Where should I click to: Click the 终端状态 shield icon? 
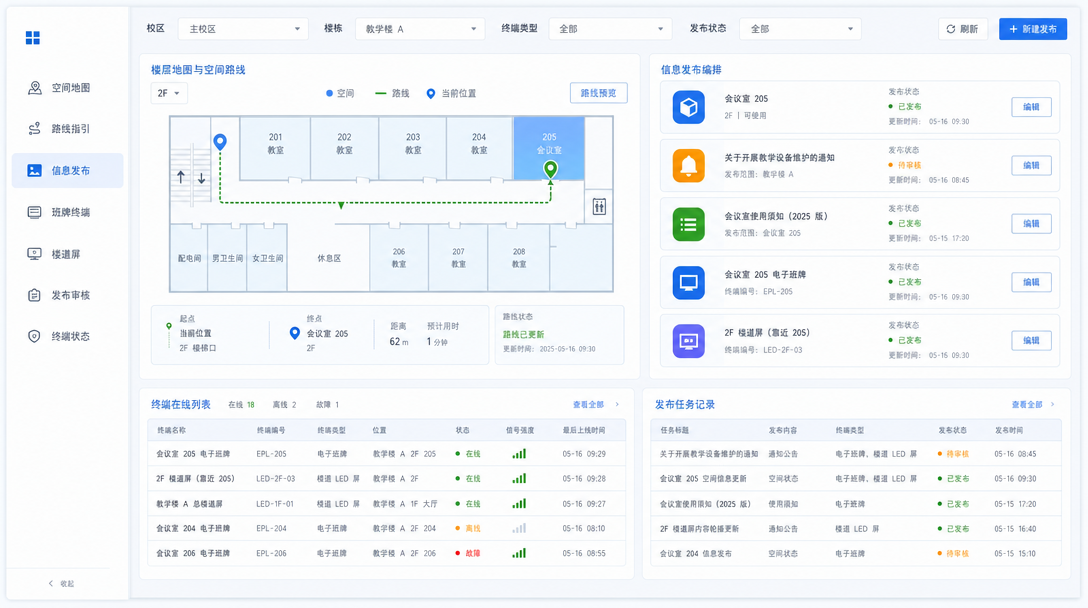[x=34, y=337]
